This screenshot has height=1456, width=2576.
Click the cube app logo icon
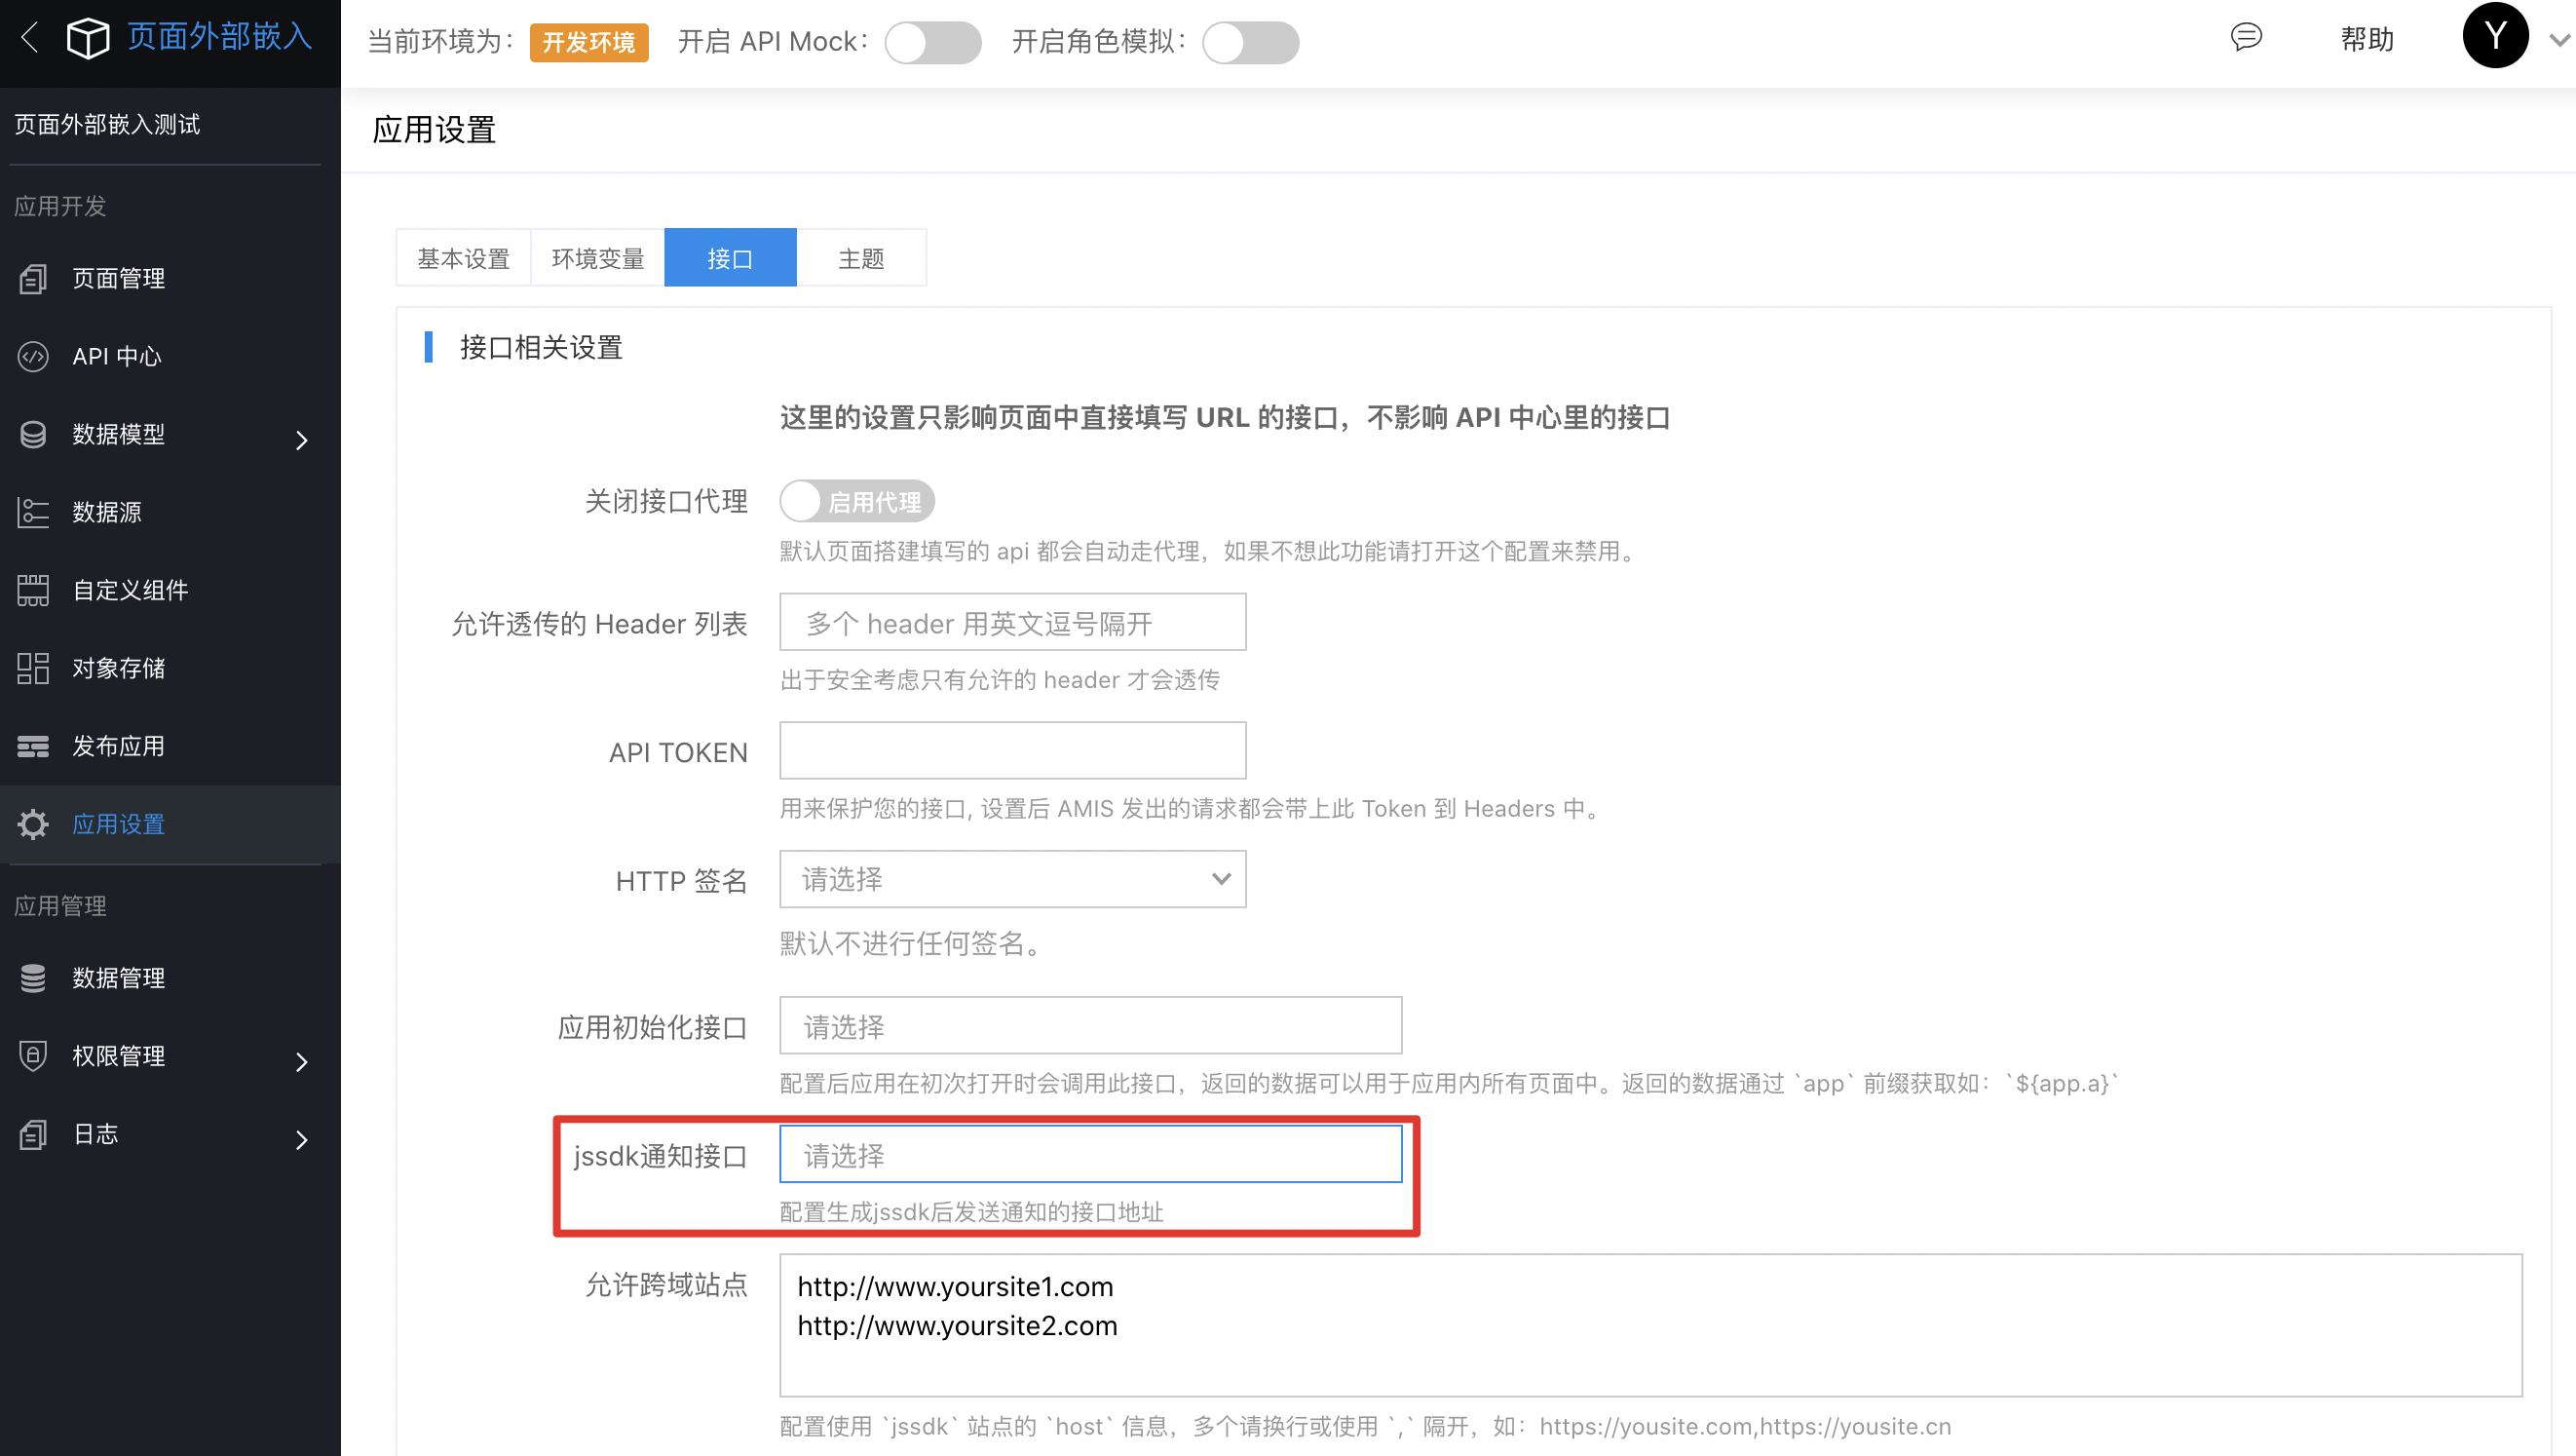pyautogui.click(x=88, y=38)
